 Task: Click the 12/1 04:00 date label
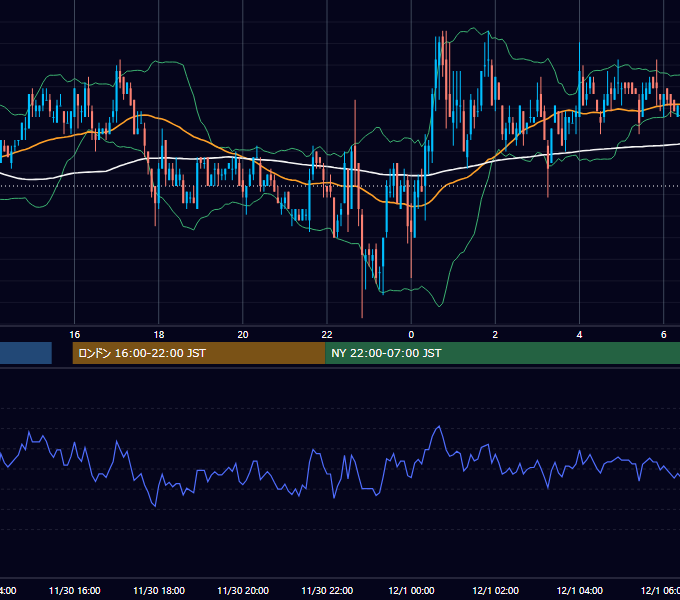pyautogui.click(x=579, y=590)
